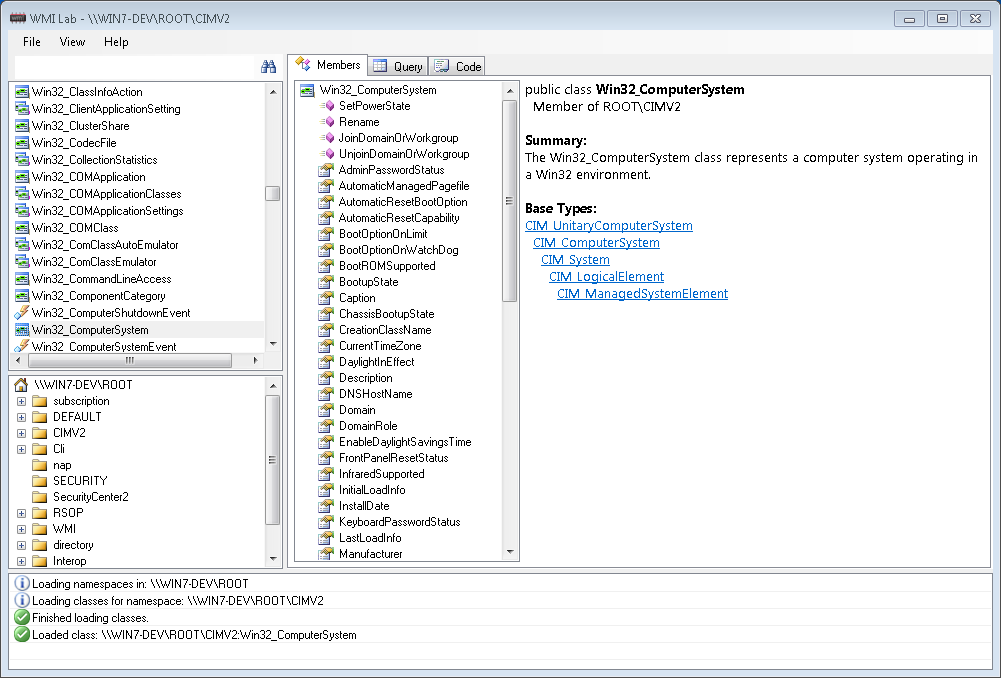Open the CIM_ComputerSystem base type link
Screen dimensions: 1001x678
(596, 243)
